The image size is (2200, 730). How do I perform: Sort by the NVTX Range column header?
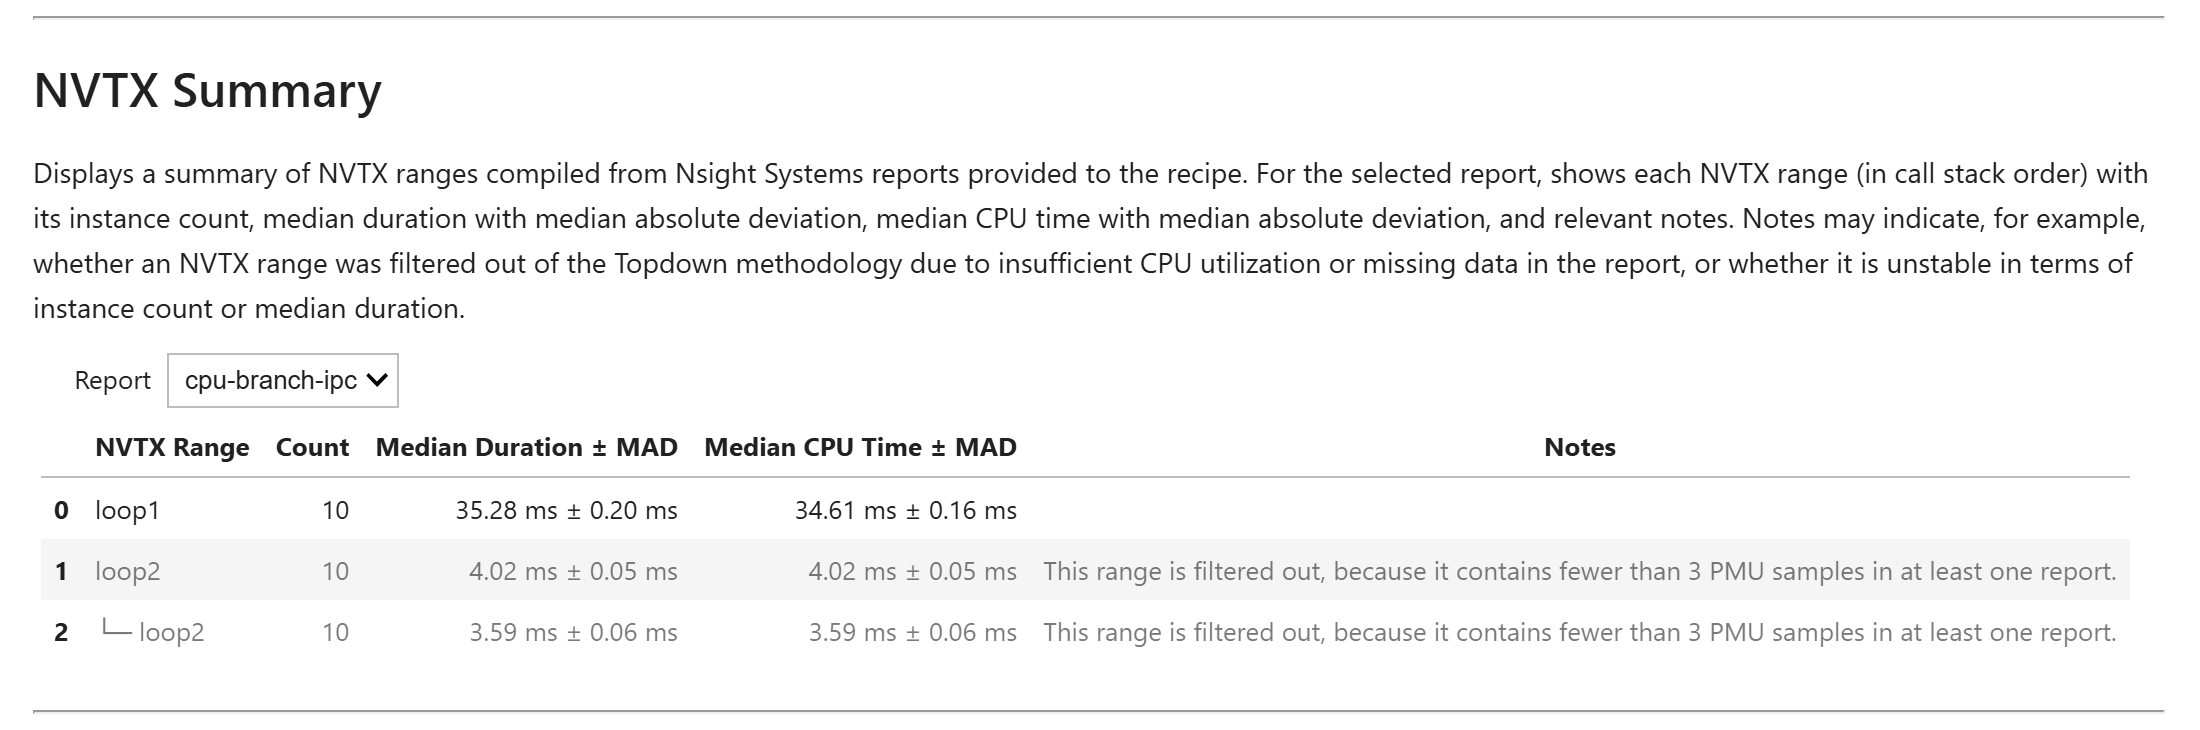click(x=172, y=447)
